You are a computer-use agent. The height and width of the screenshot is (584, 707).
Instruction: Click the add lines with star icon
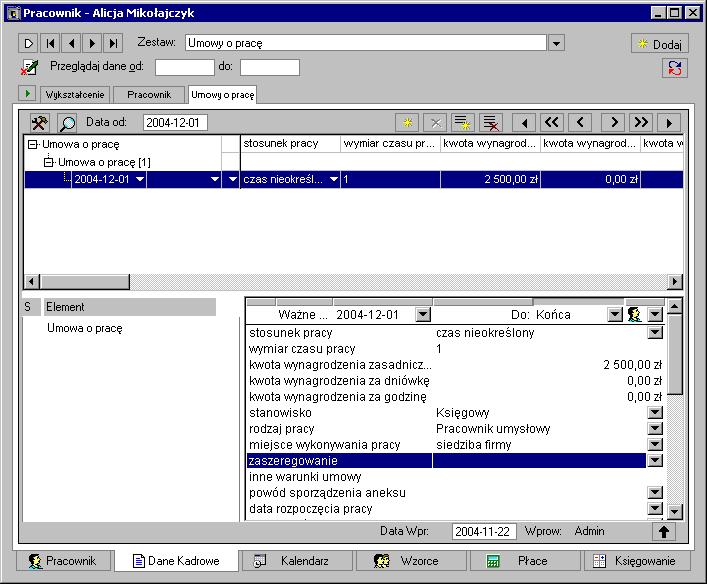pyautogui.click(x=463, y=123)
